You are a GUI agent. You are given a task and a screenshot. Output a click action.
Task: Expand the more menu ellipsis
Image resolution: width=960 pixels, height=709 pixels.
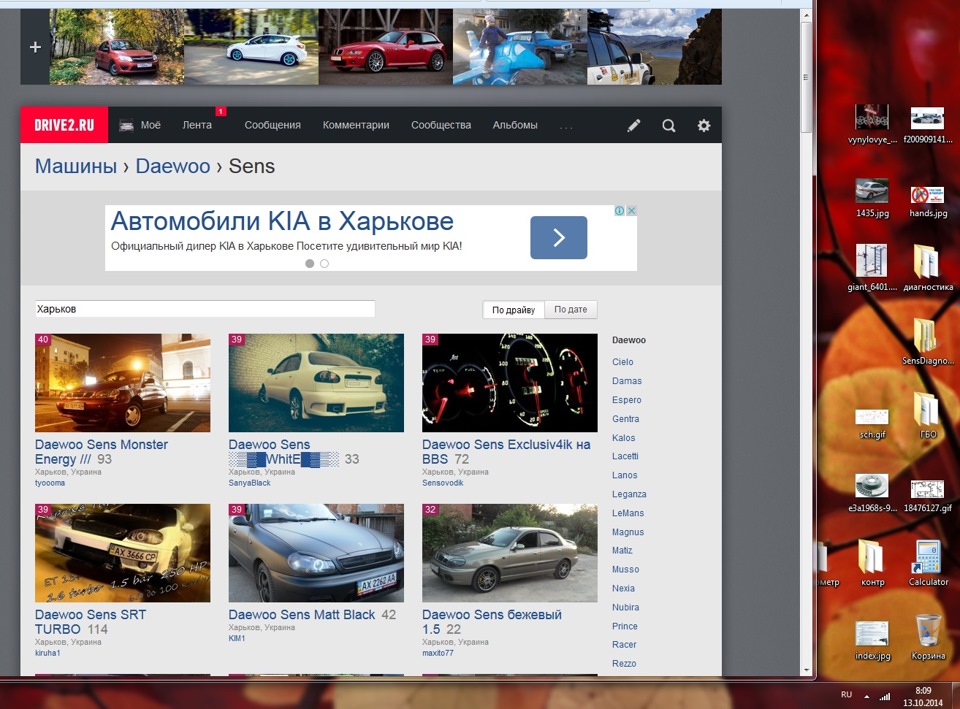(x=566, y=127)
